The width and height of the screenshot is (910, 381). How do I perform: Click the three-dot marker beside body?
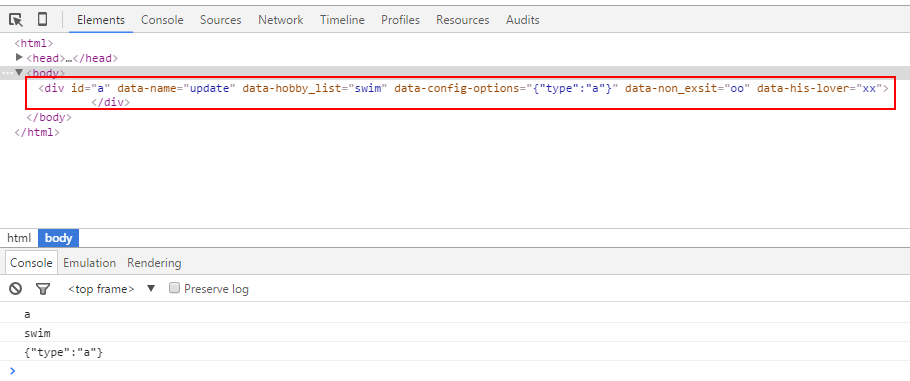[6, 73]
